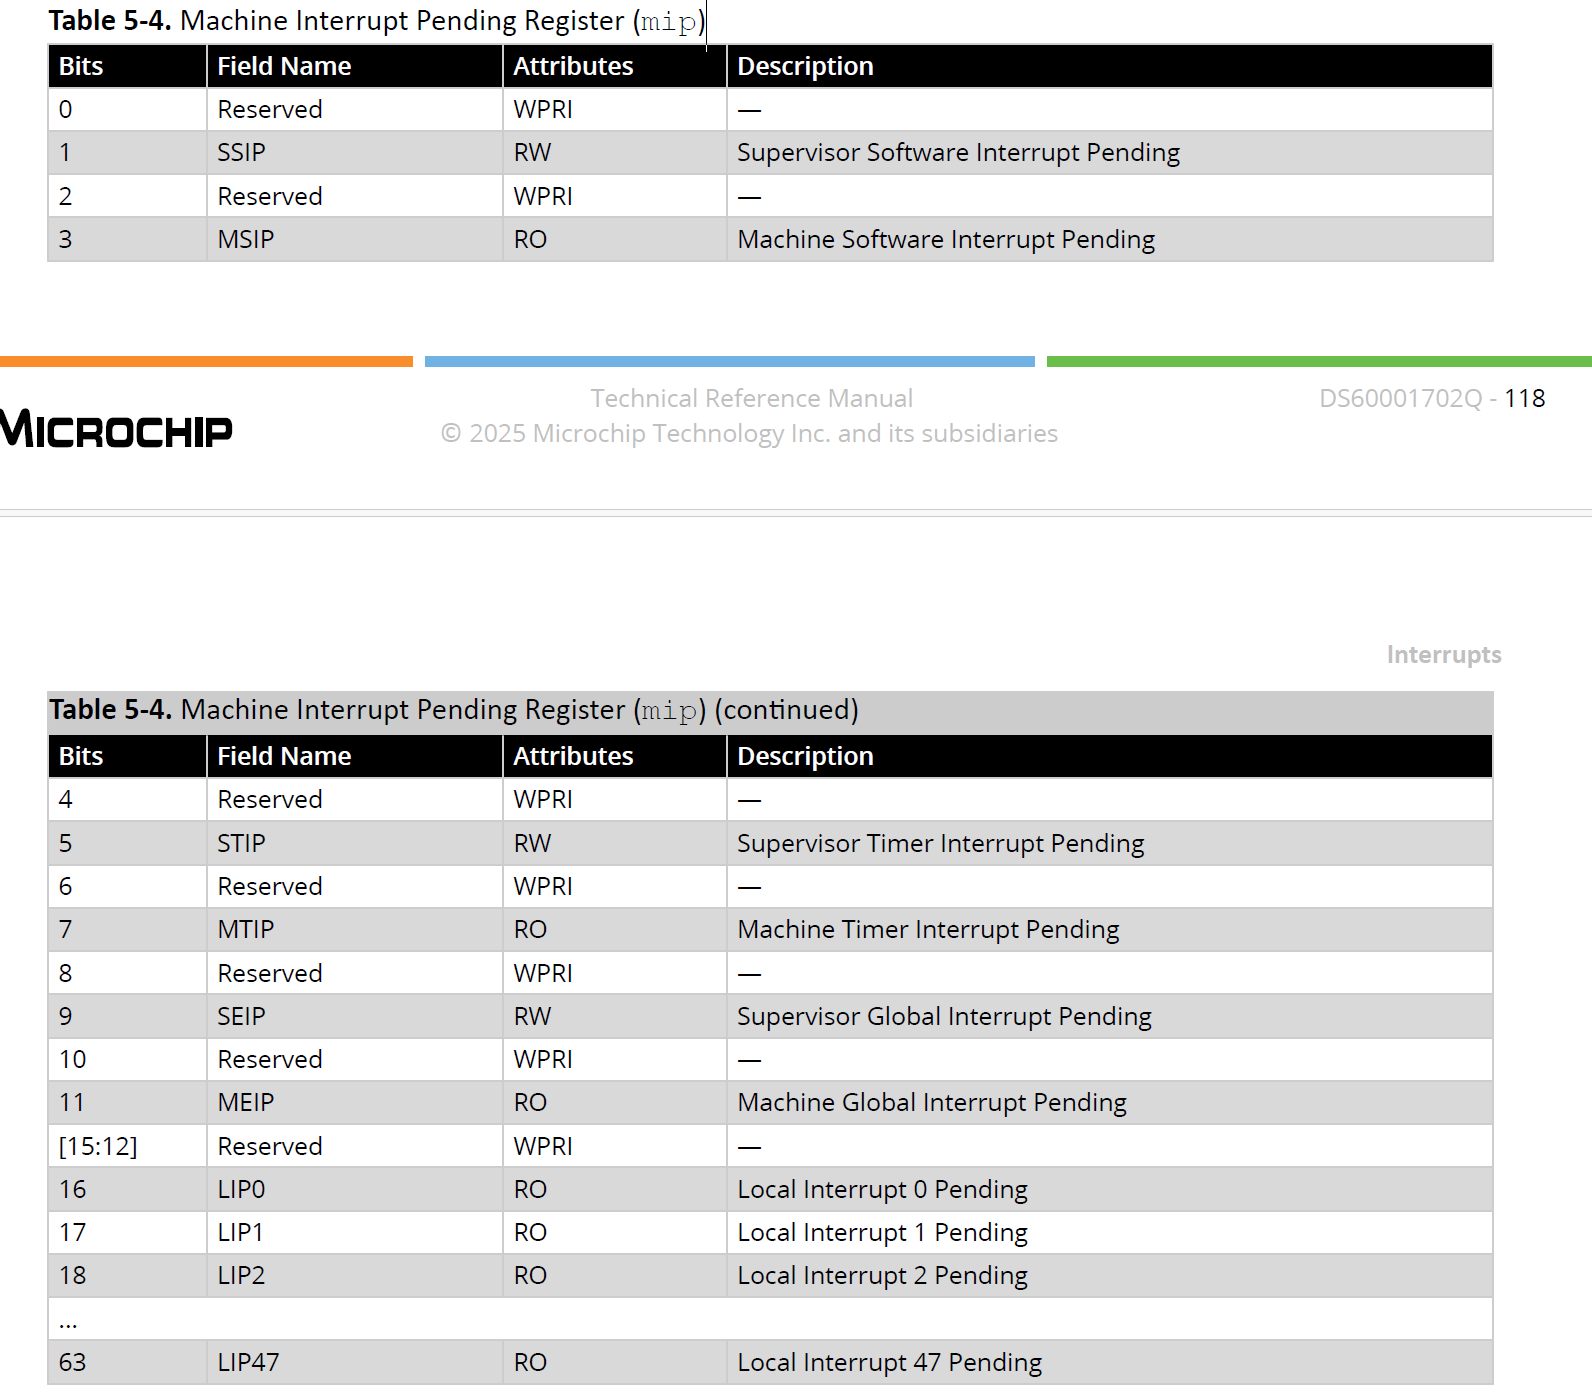Click the bits cell showing 16

pyautogui.click(x=127, y=1190)
